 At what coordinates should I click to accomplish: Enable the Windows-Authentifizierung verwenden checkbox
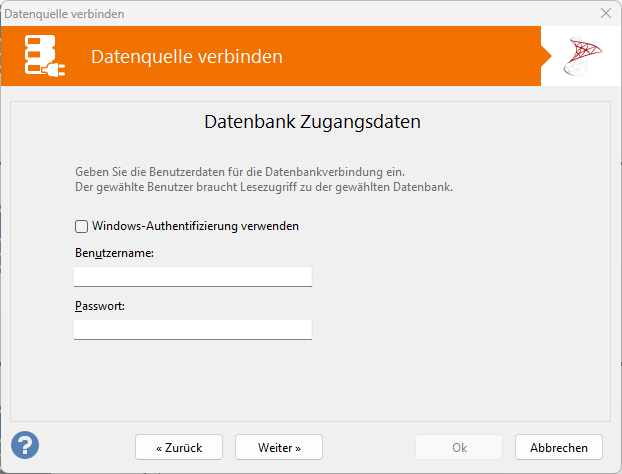(81, 226)
